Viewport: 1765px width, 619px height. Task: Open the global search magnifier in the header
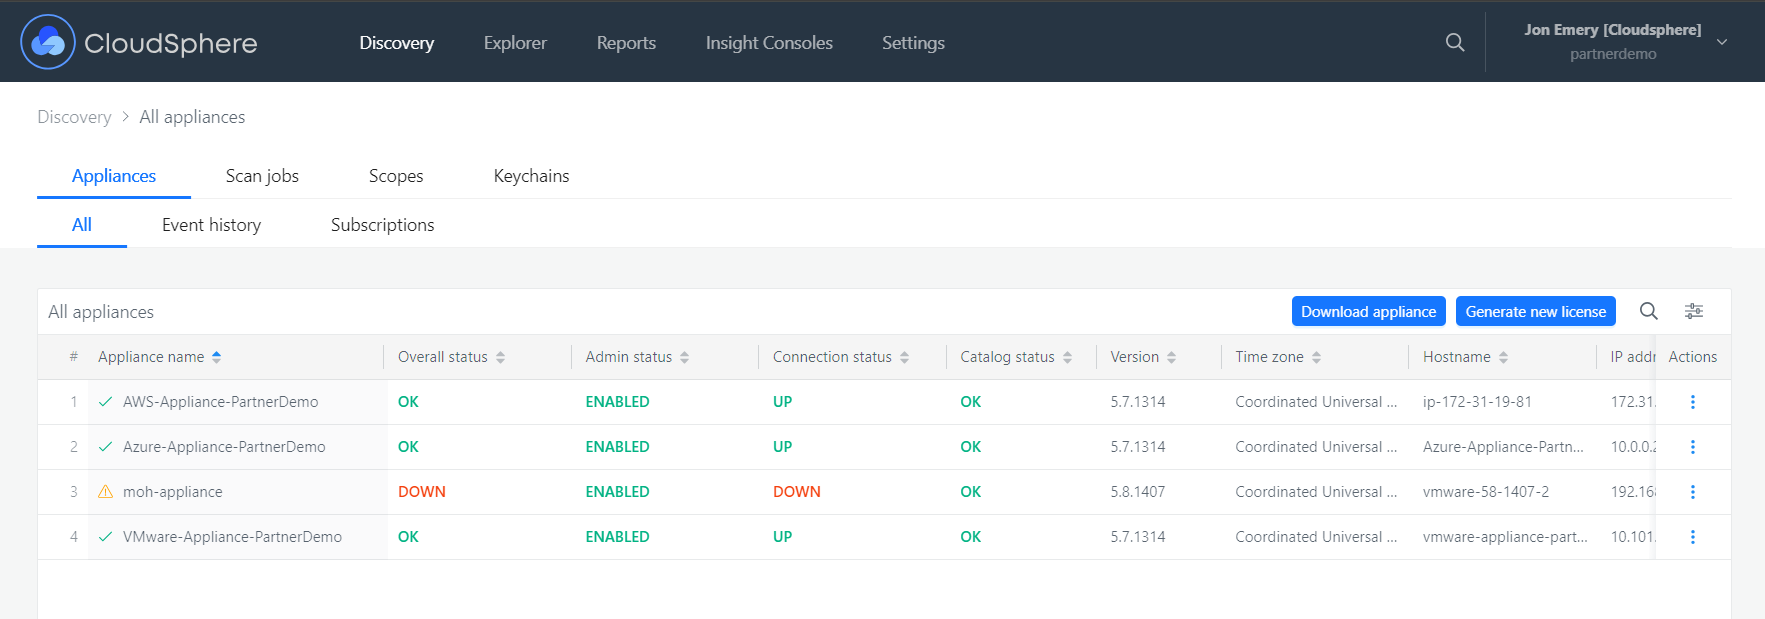tap(1455, 42)
